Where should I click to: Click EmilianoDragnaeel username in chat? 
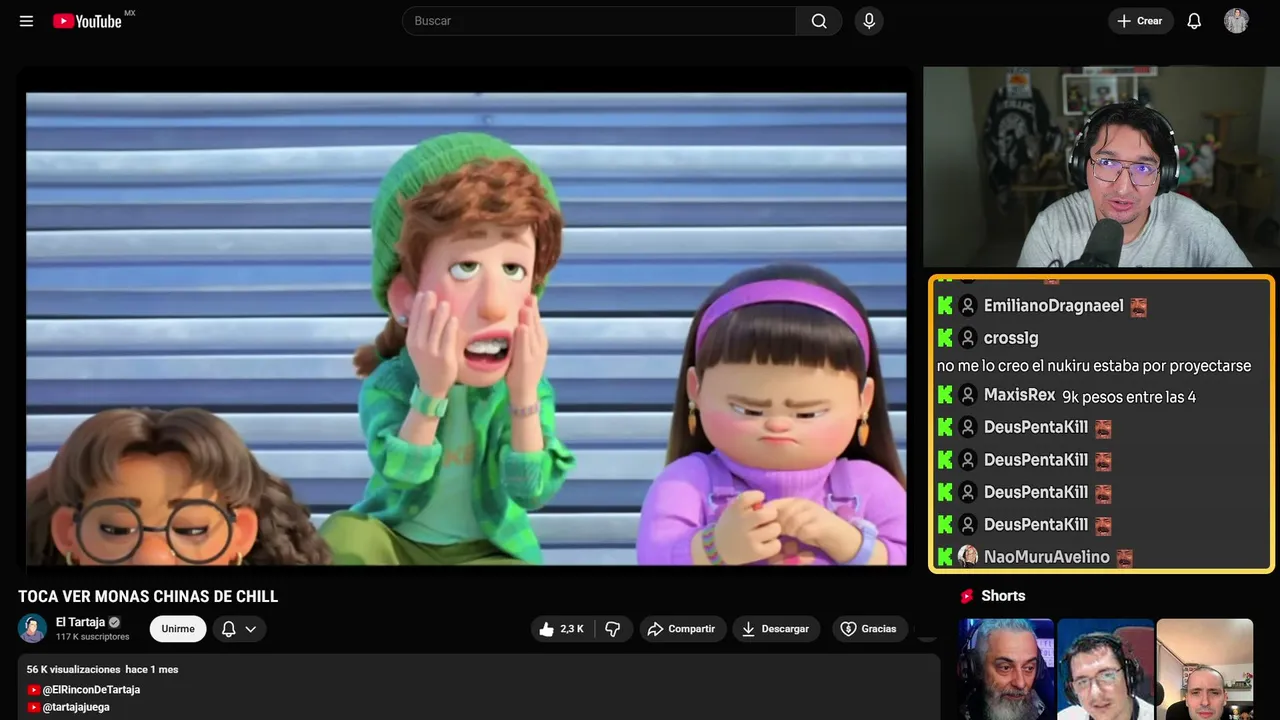tap(1053, 306)
